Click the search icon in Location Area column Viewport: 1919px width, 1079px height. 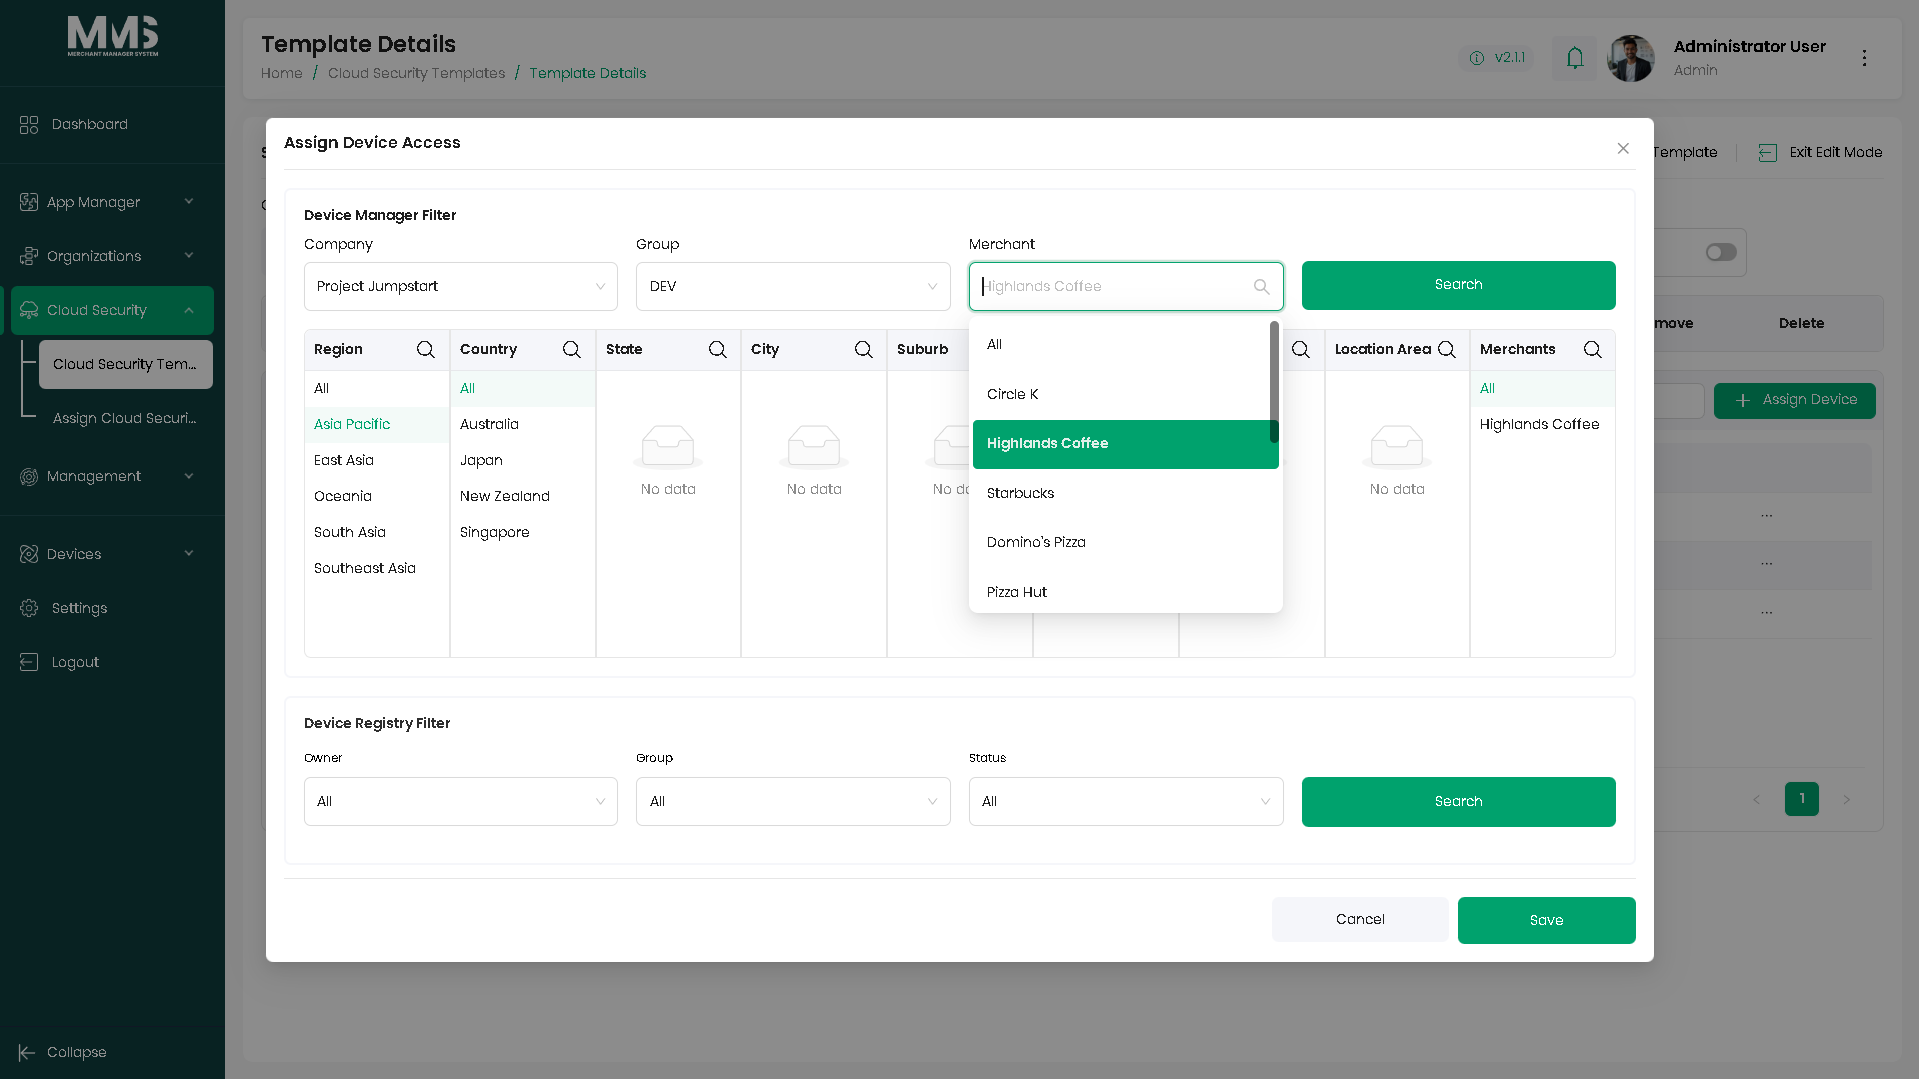point(1446,349)
